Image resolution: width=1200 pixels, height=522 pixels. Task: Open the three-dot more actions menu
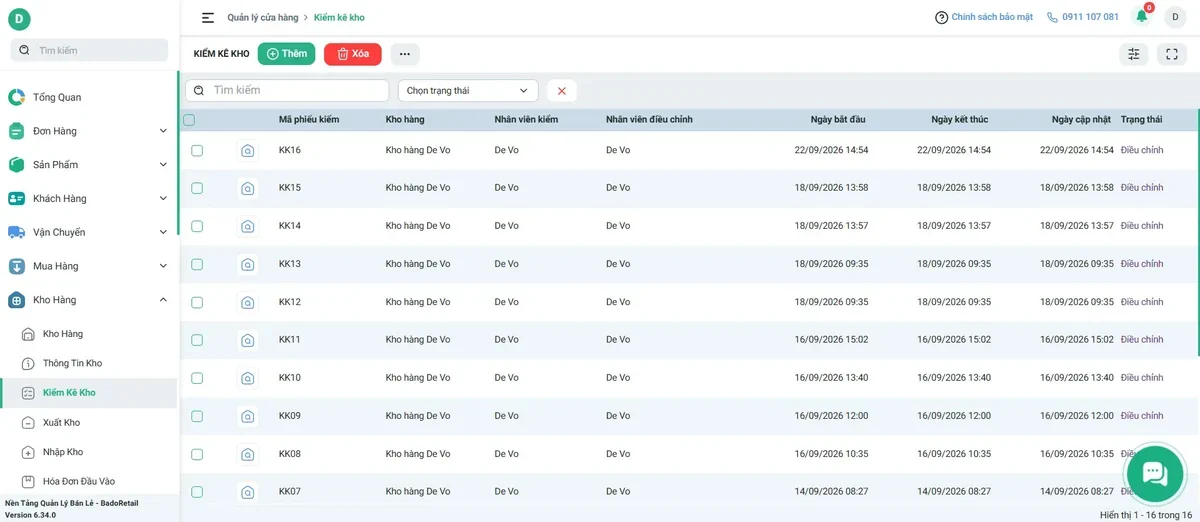405,54
